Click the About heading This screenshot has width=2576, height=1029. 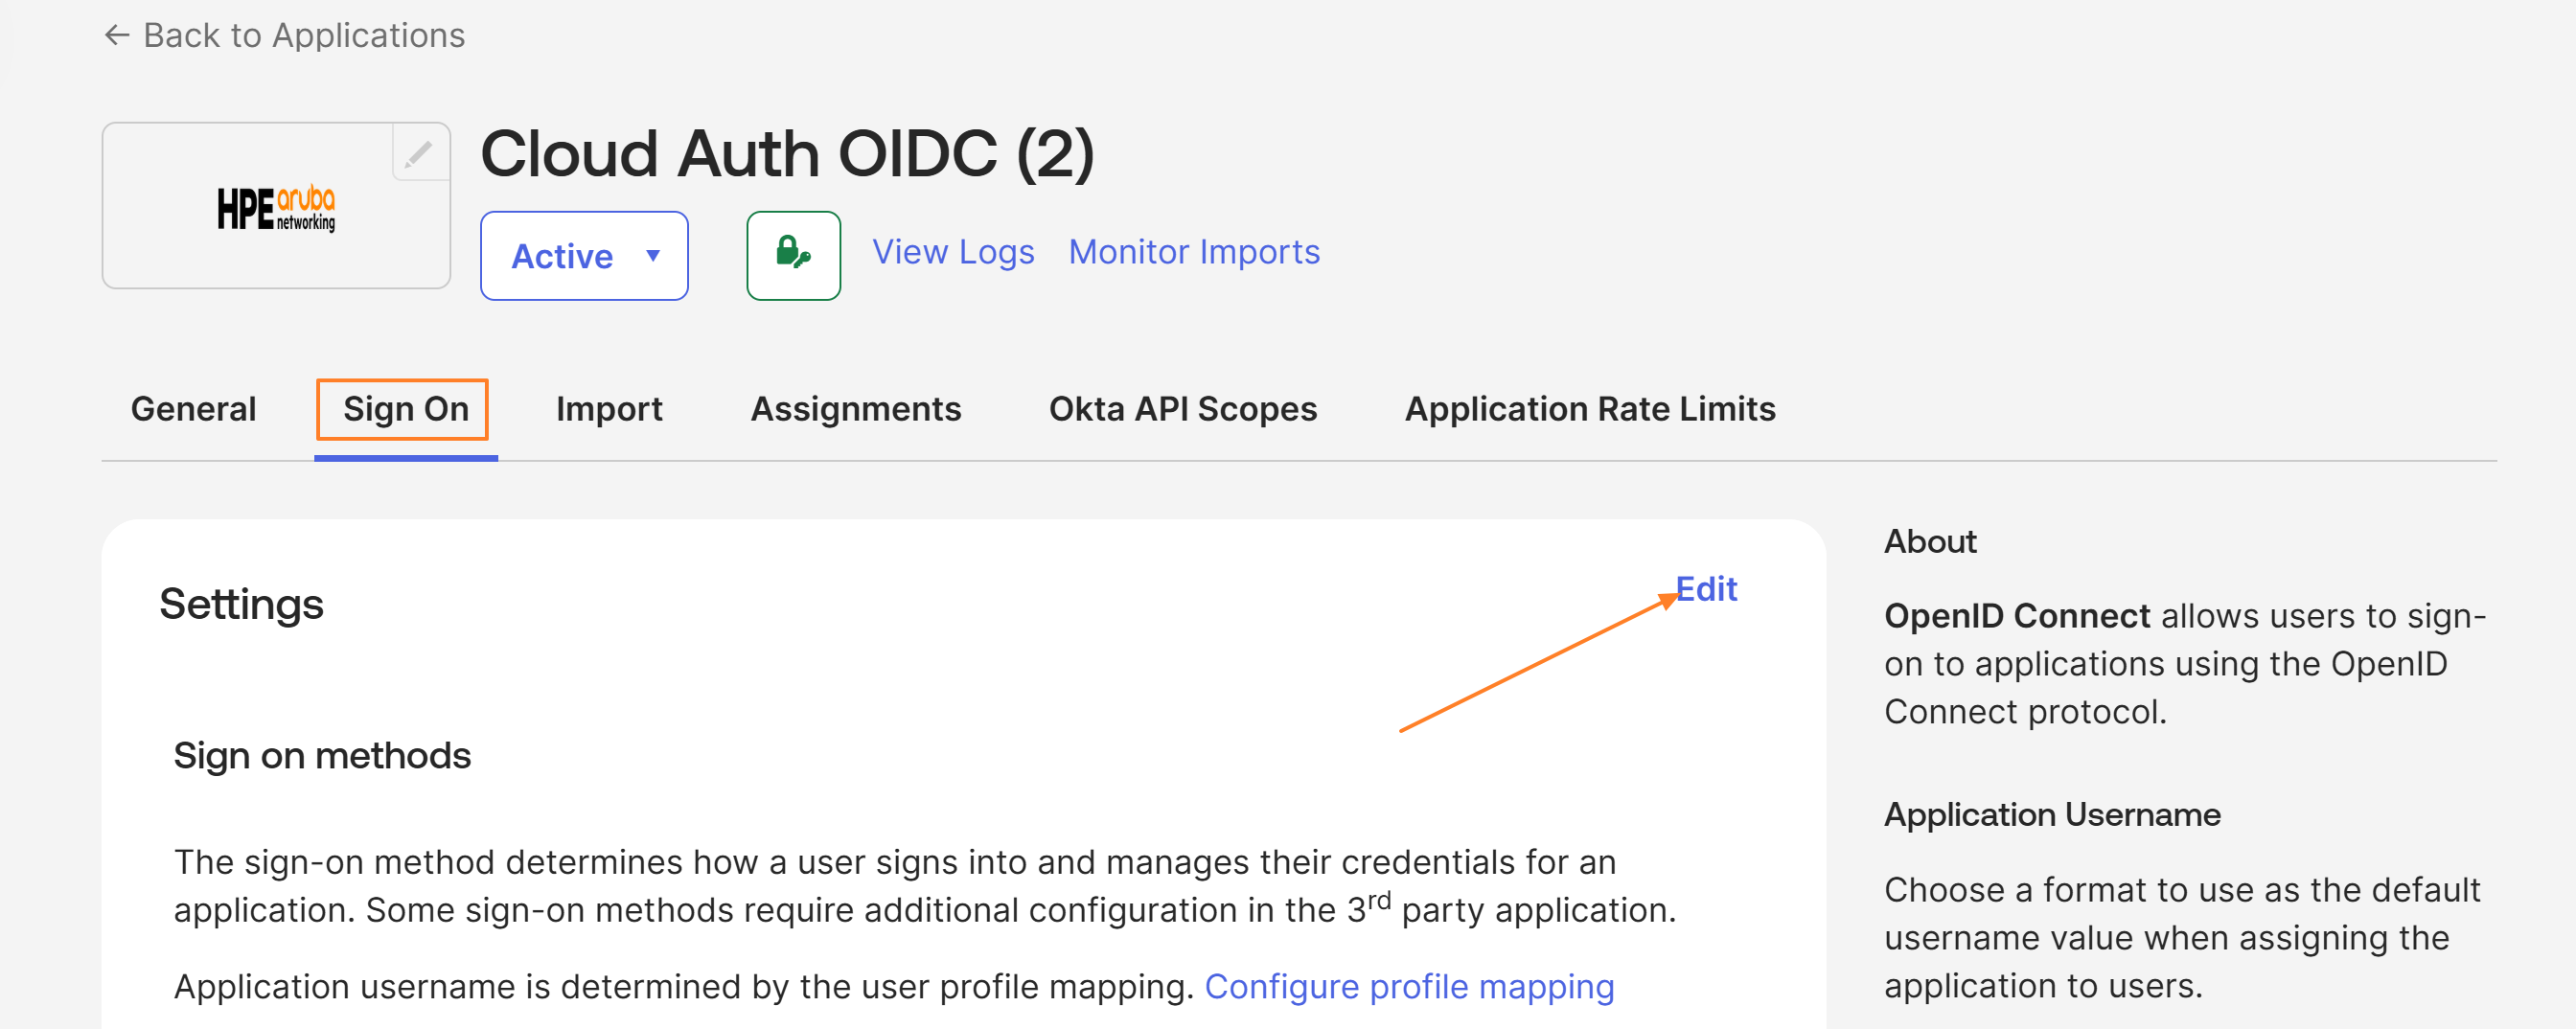1930,541
